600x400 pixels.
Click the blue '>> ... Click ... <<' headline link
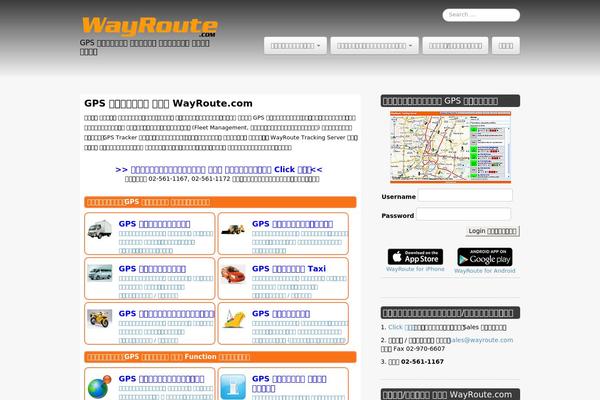pyautogui.click(x=219, y=169)
